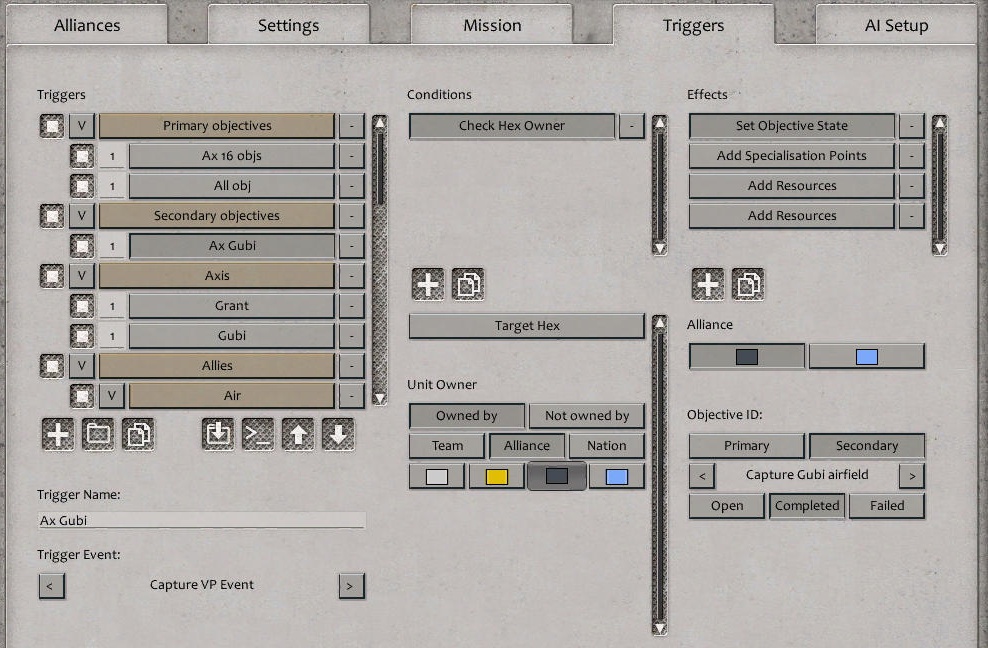Screen dimensions: 988x648
Task: Click the import trigger icon with the download arrow
Action: click(x=218, y=434)
